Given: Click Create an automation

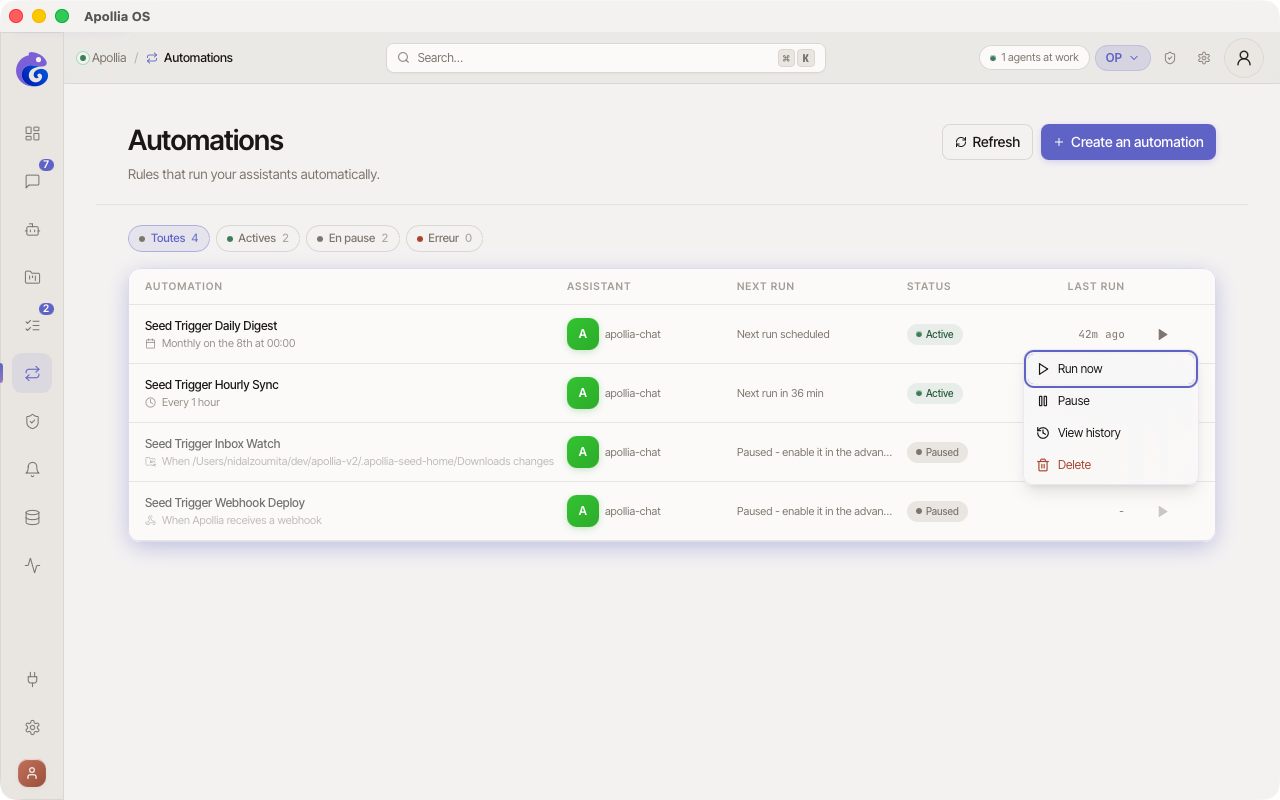Looking at the screenshot, I should [x=1128, y=142].
